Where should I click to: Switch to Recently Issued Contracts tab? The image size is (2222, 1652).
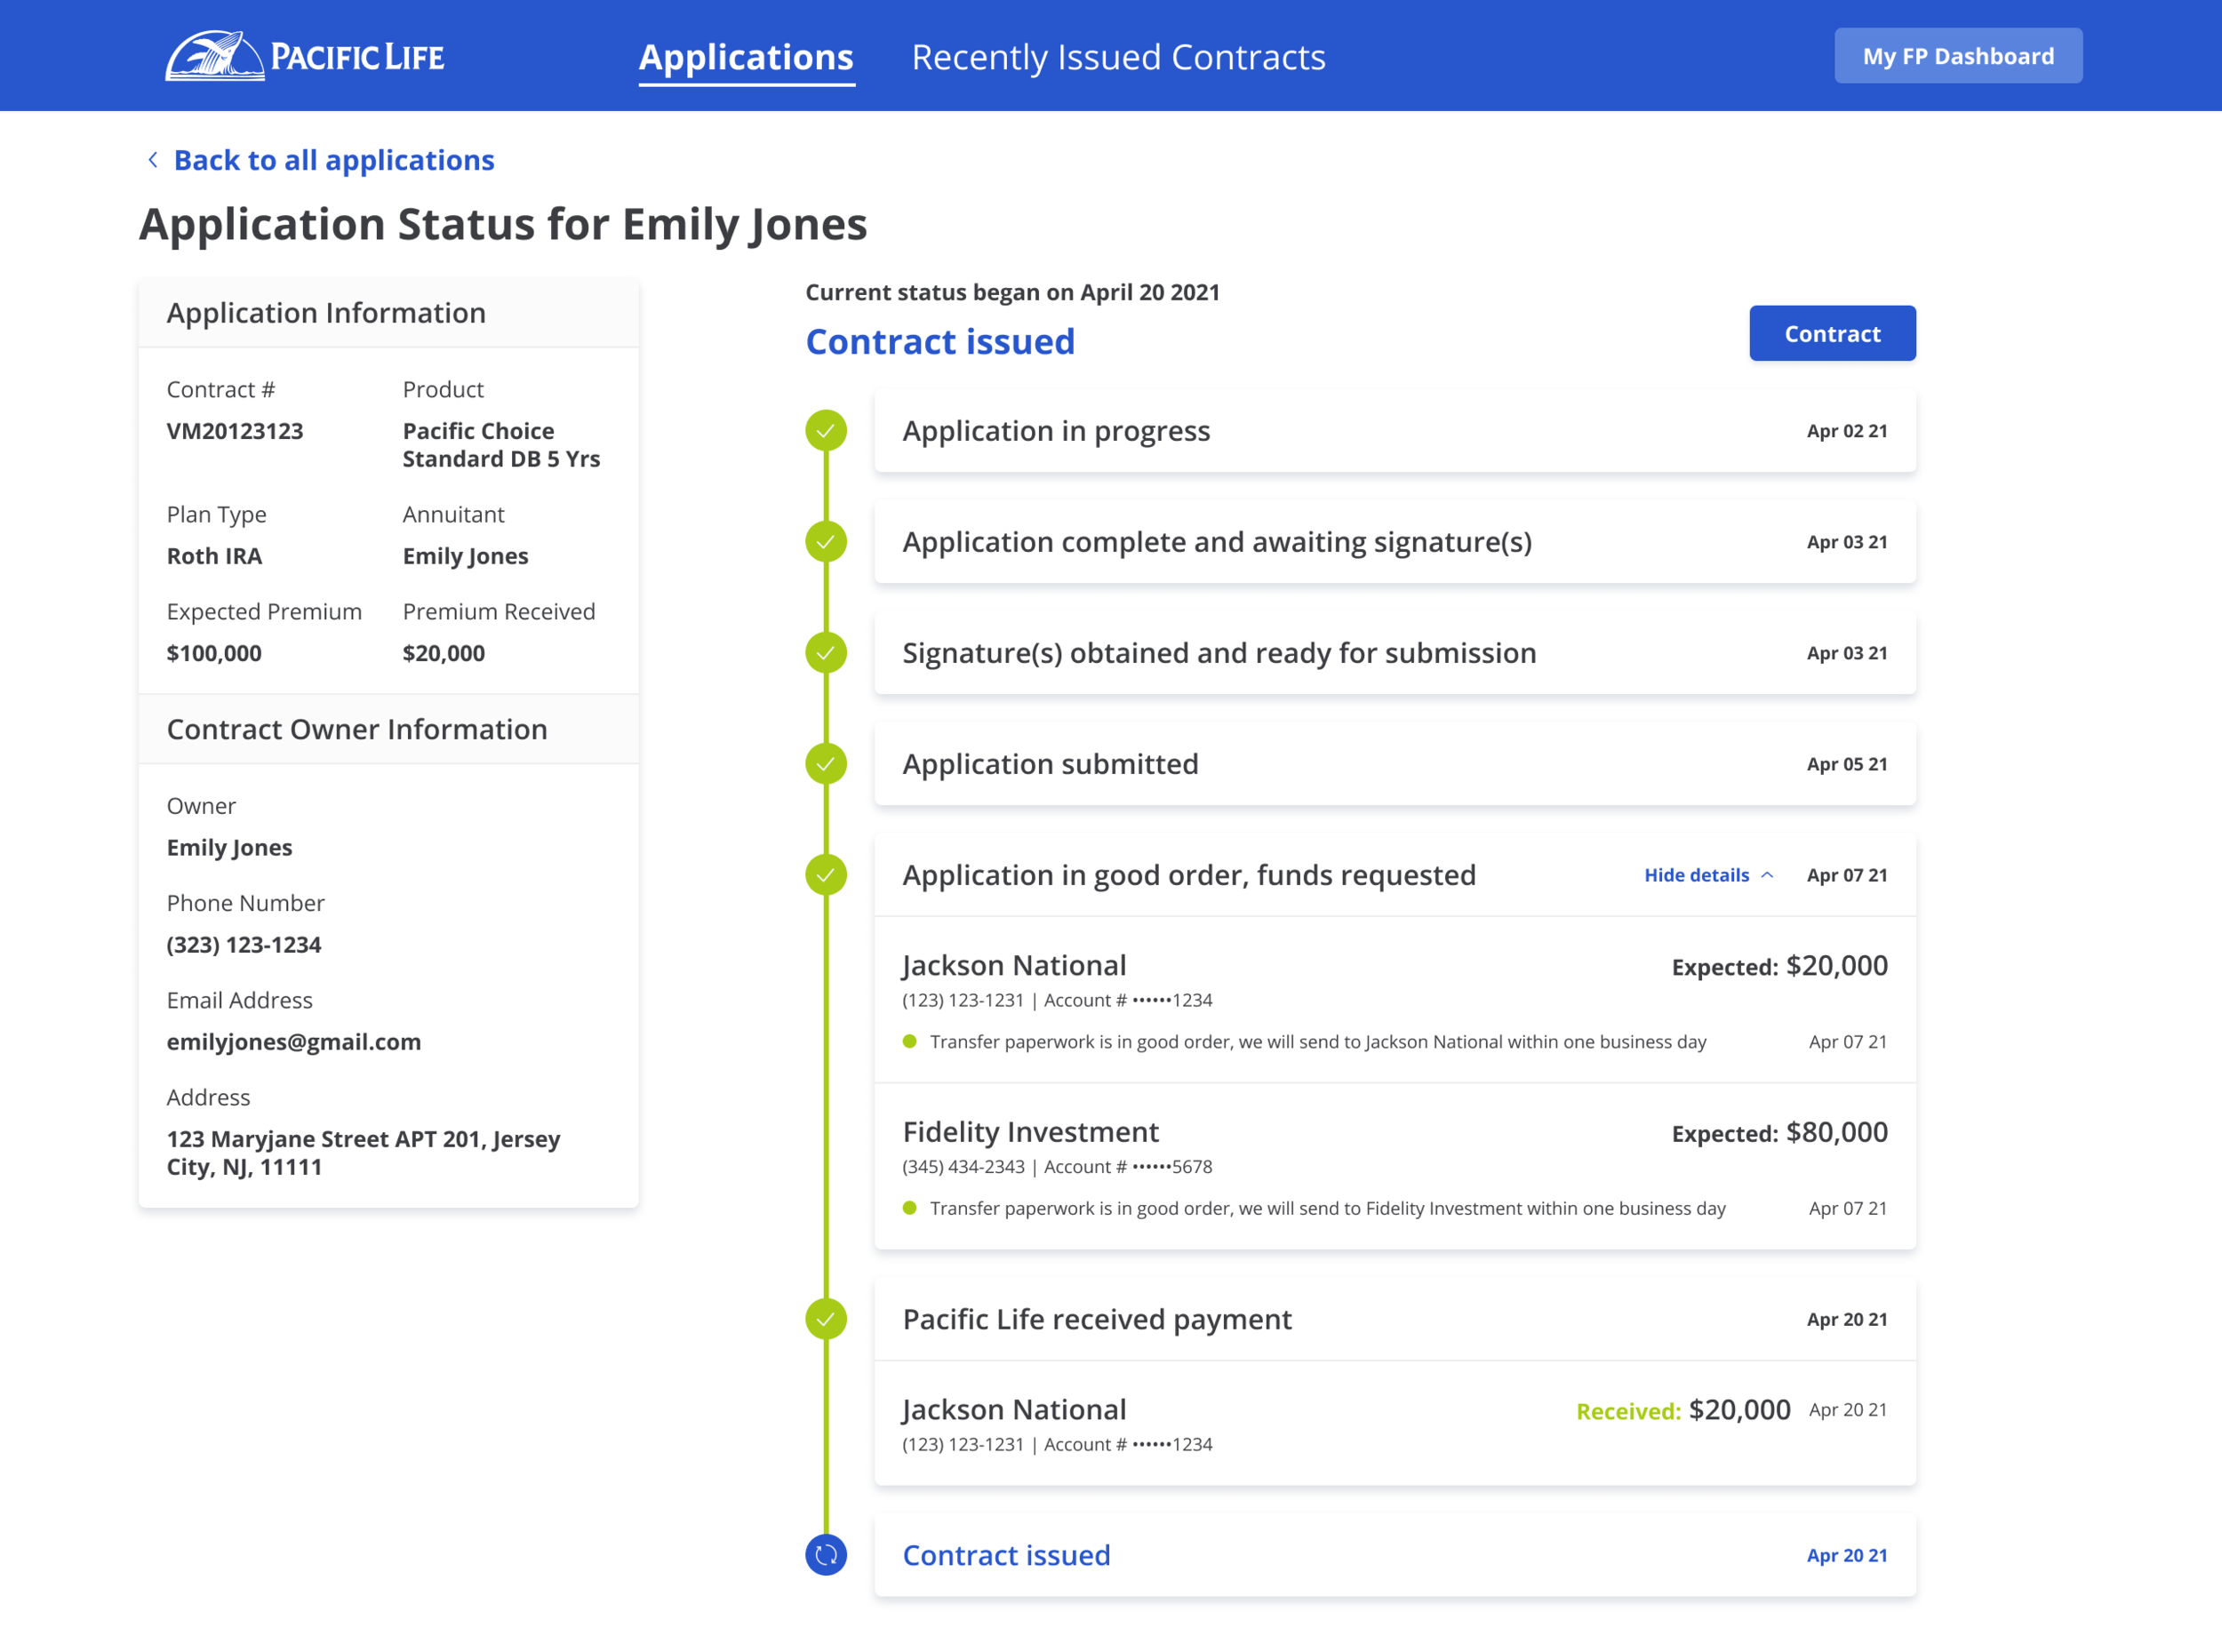click(x=1118, y=57)
